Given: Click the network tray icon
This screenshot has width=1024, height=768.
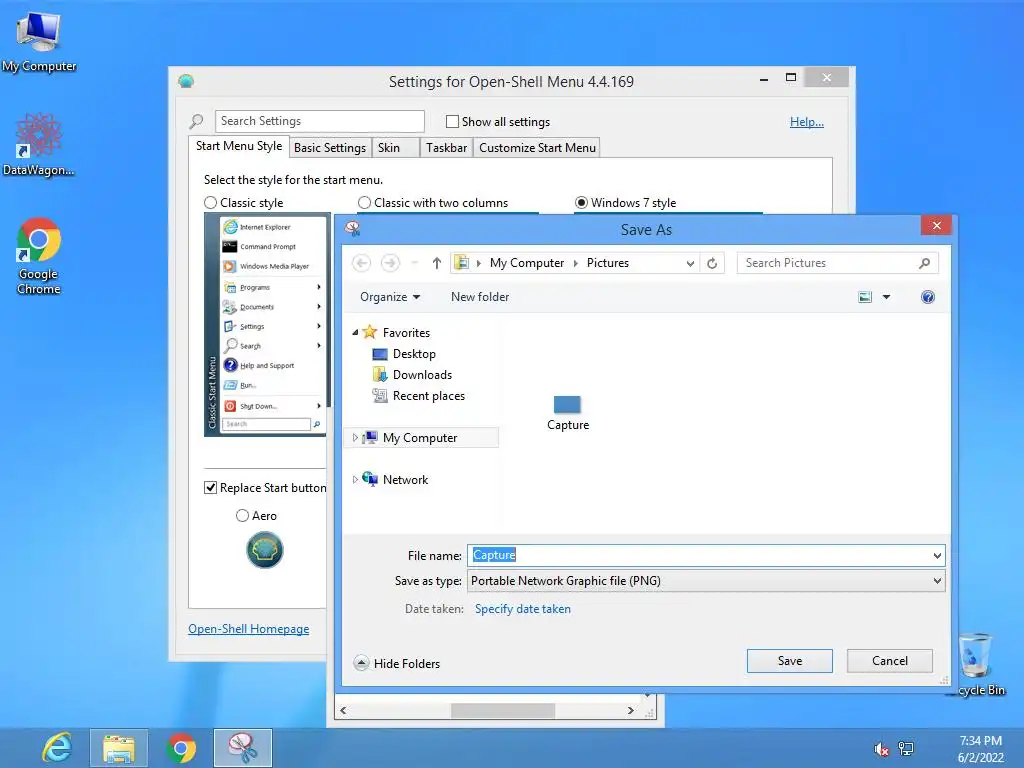Looking at the screenshot, I should point(906,748).
